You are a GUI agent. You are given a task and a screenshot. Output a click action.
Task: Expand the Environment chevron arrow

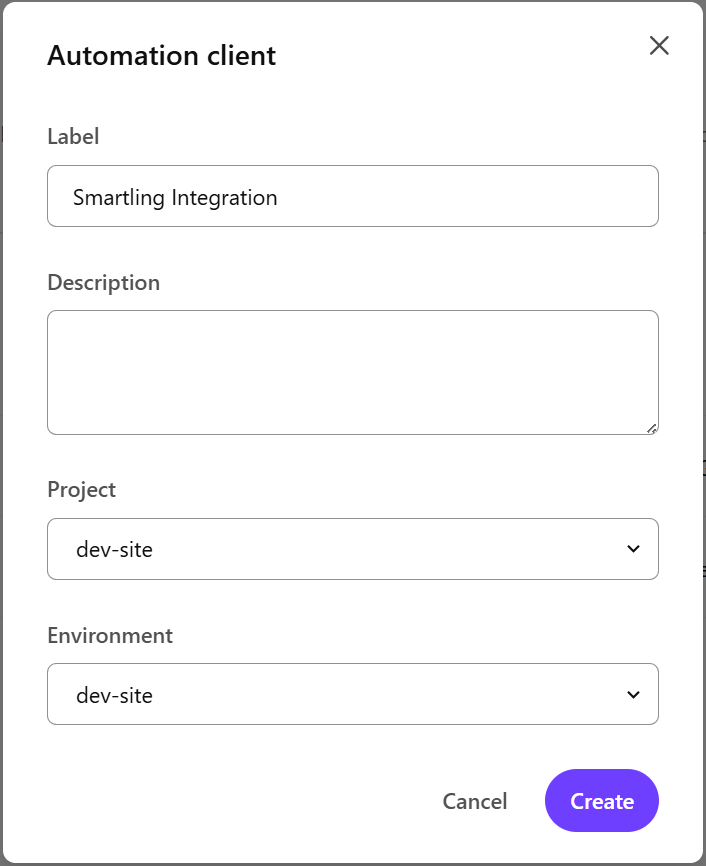[632, 694]
